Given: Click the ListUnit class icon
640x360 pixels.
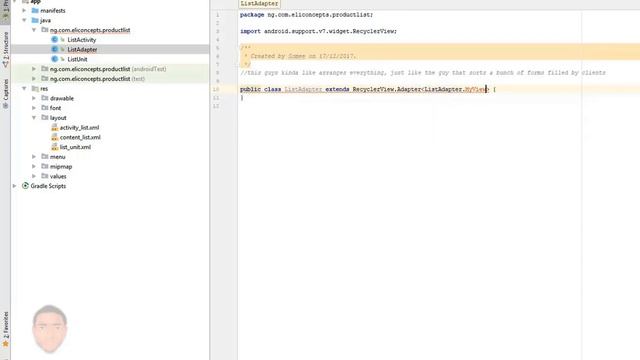Looking at the screenshot, I should (55, 59).
